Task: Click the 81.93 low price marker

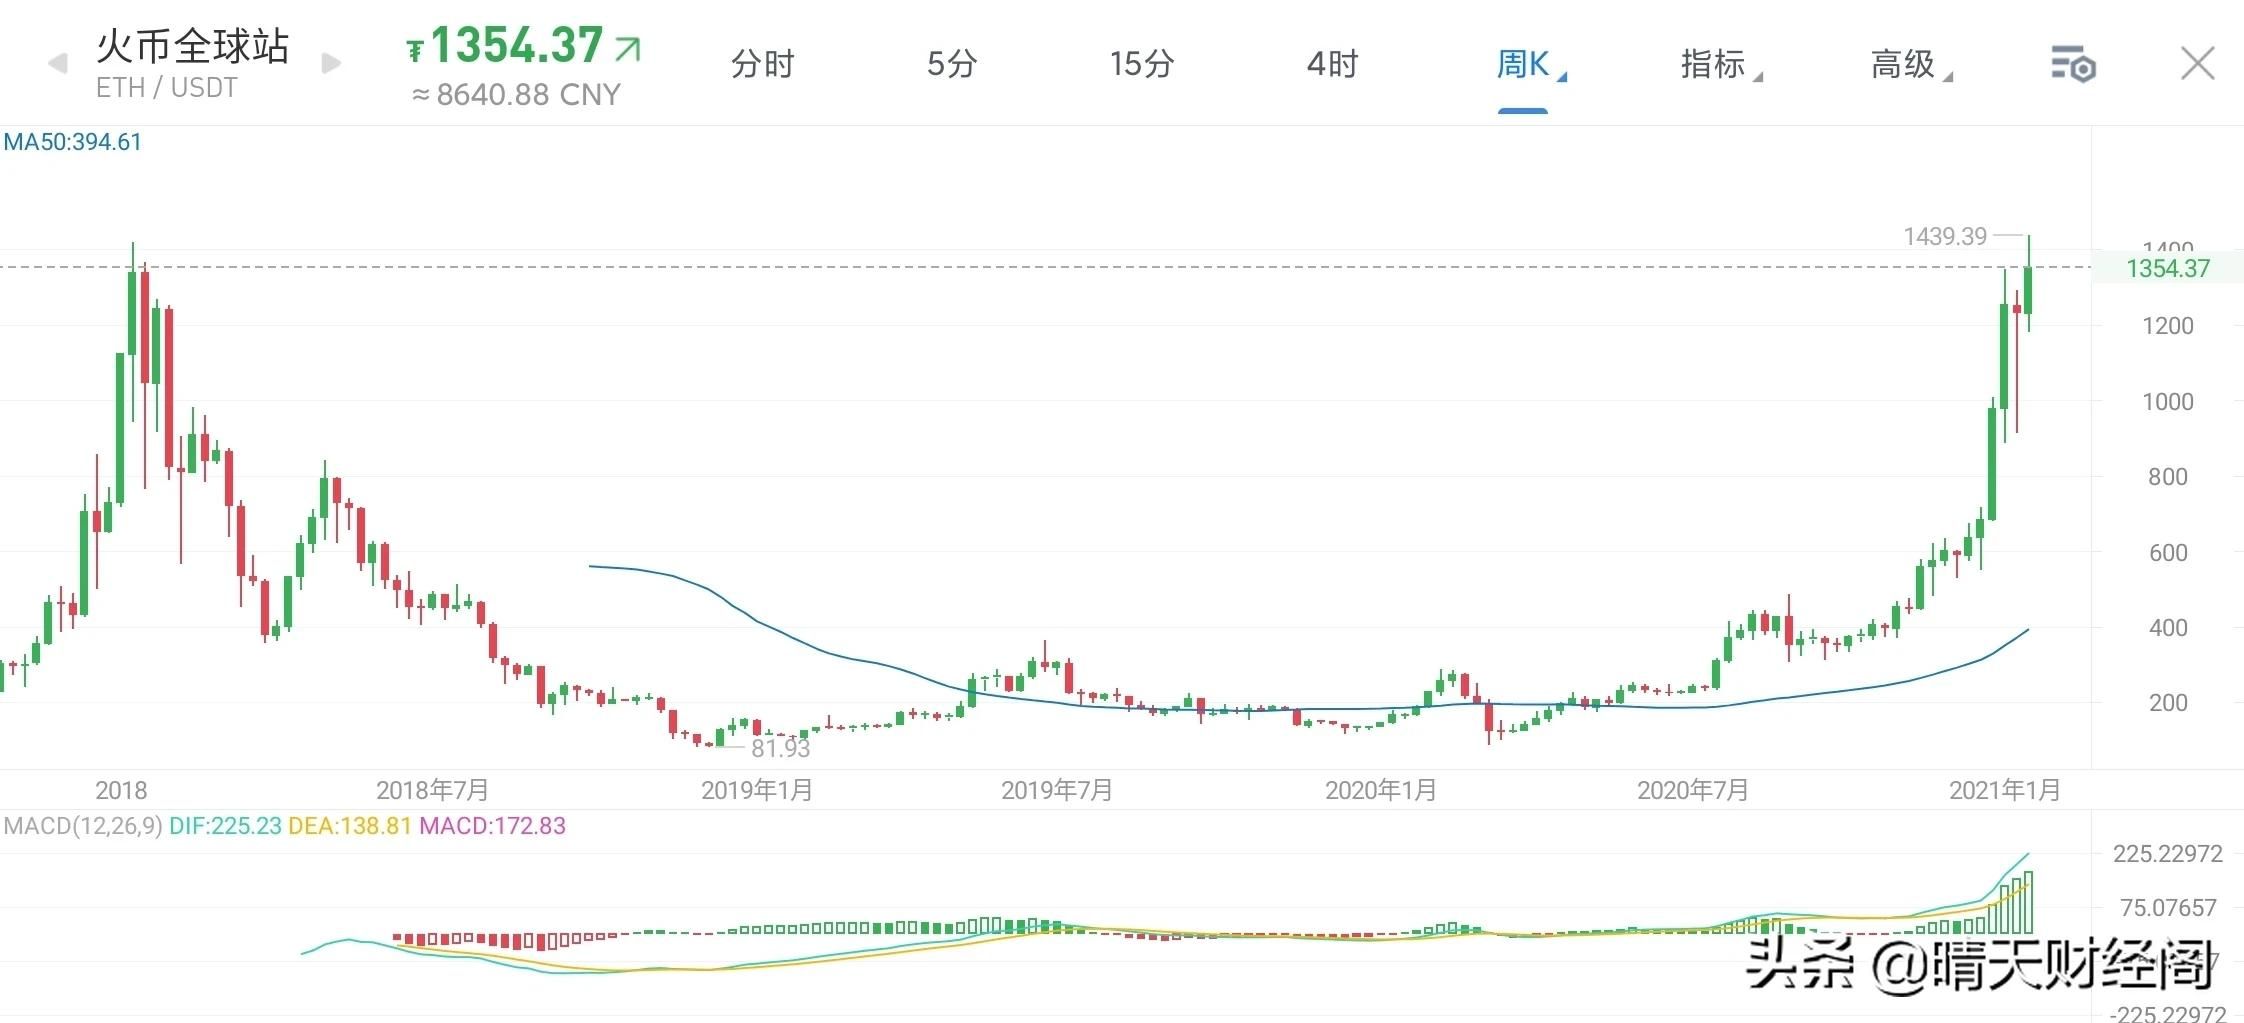Action: tap(780, 748)
